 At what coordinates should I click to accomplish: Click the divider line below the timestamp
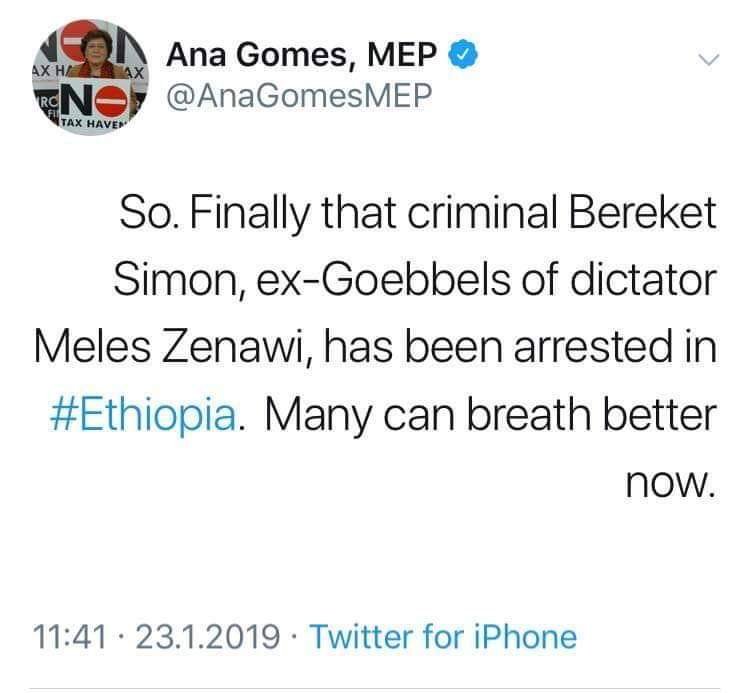click(x=375, y=688)
